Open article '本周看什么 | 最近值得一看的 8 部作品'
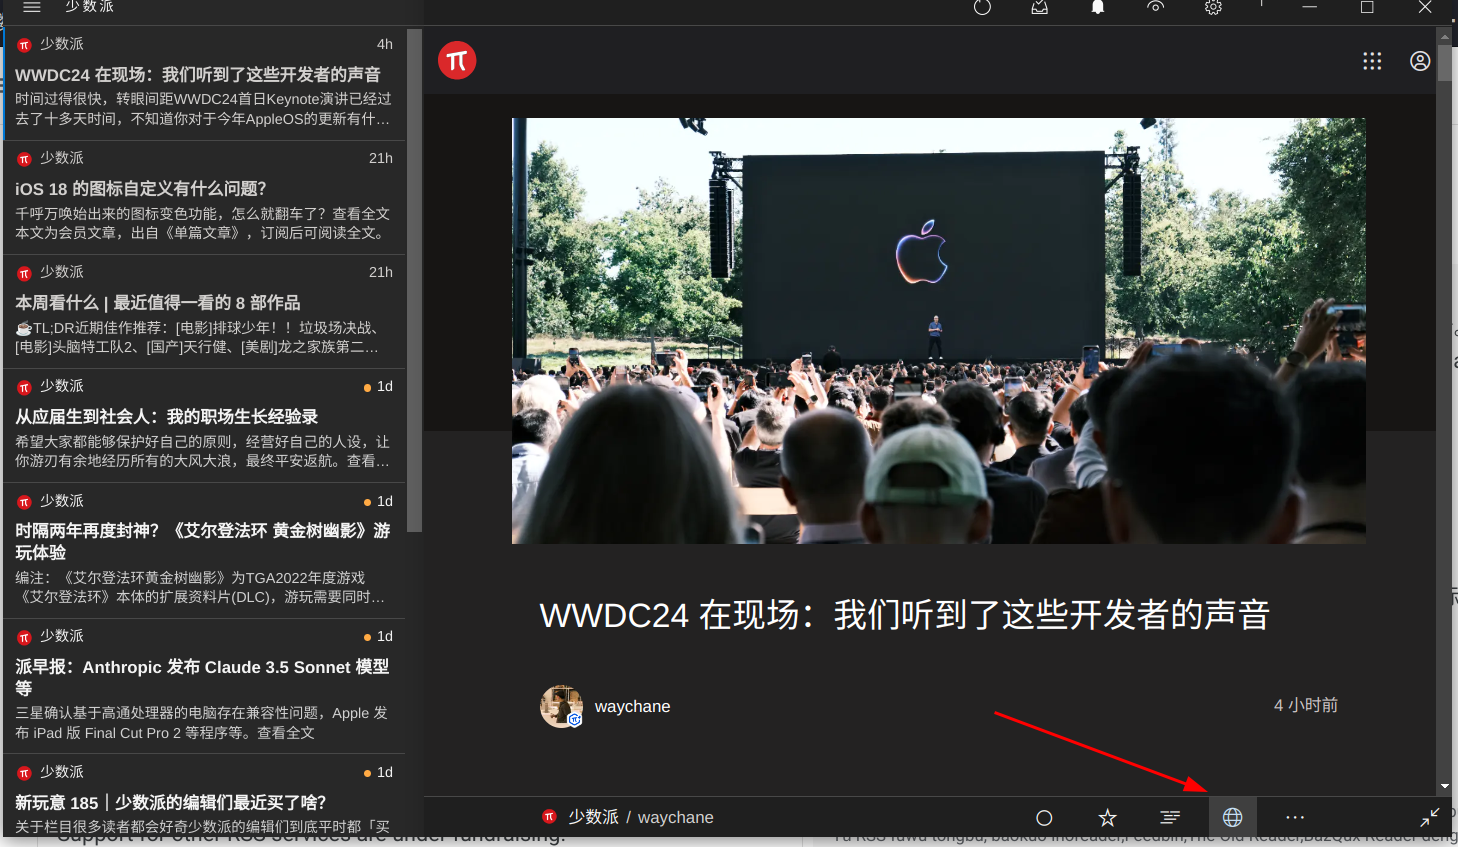The height and width of the screenshot is (847, 1458). click(204, 311)
